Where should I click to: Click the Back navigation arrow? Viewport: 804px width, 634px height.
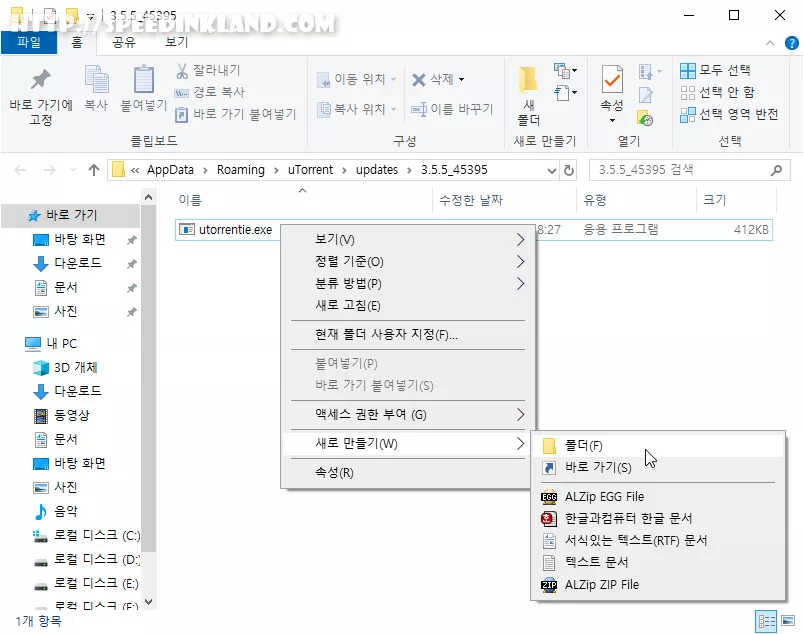(20, 170)
